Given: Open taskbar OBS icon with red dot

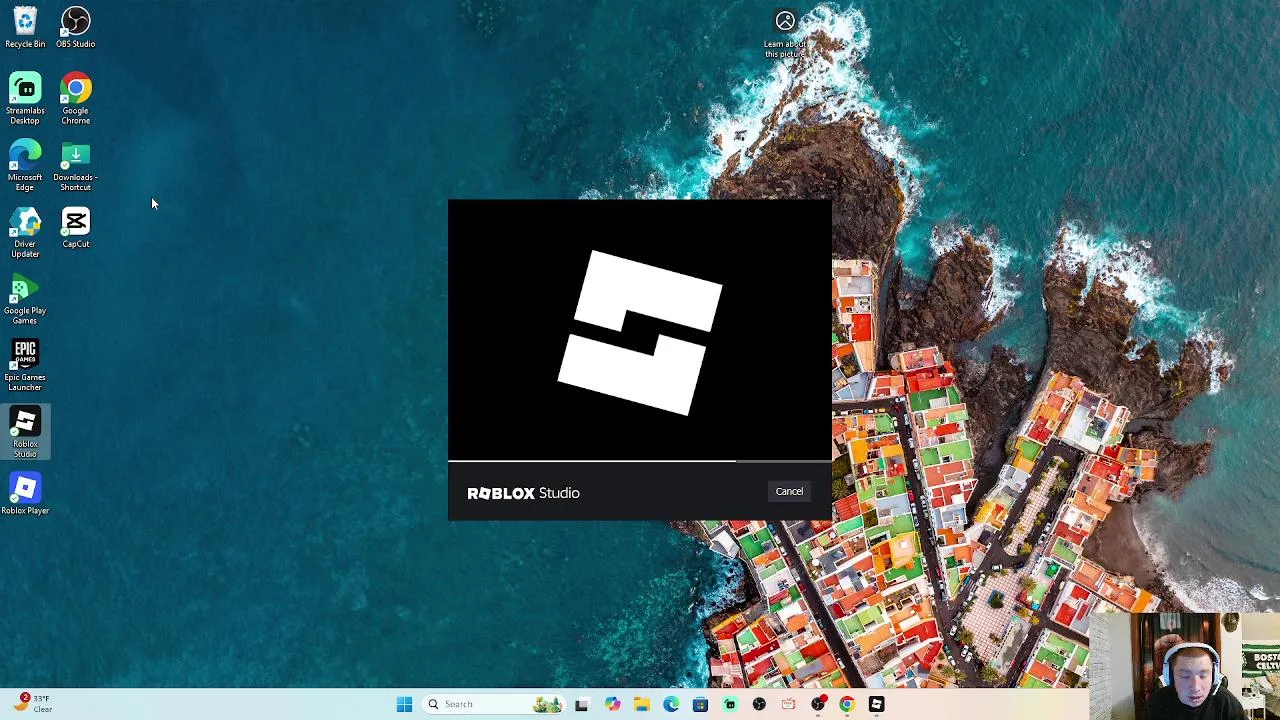Looking at the screenshot, I should click(818, 704).
